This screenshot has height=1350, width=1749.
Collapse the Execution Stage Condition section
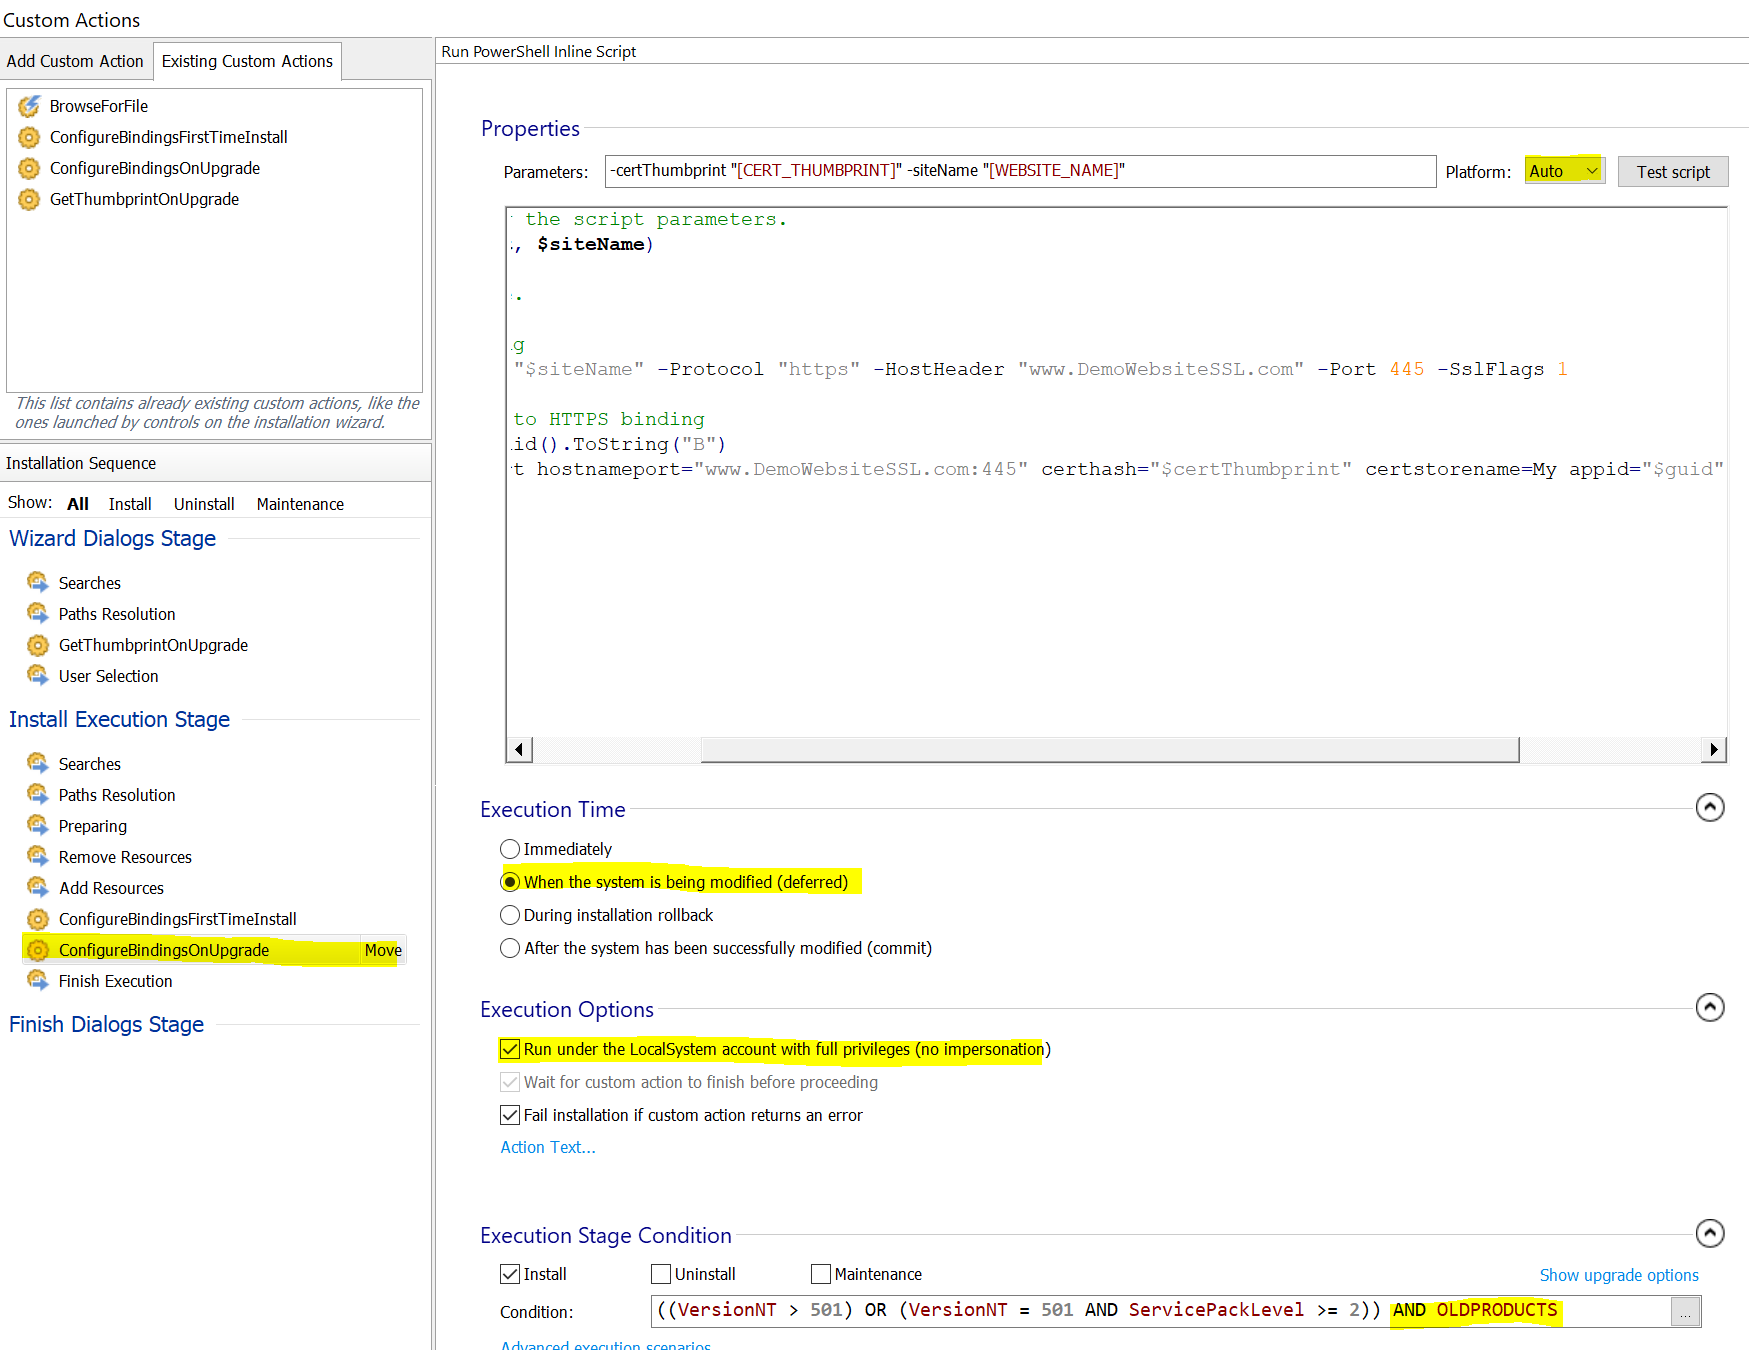pyautogui.click(x=1710, y=1233)
